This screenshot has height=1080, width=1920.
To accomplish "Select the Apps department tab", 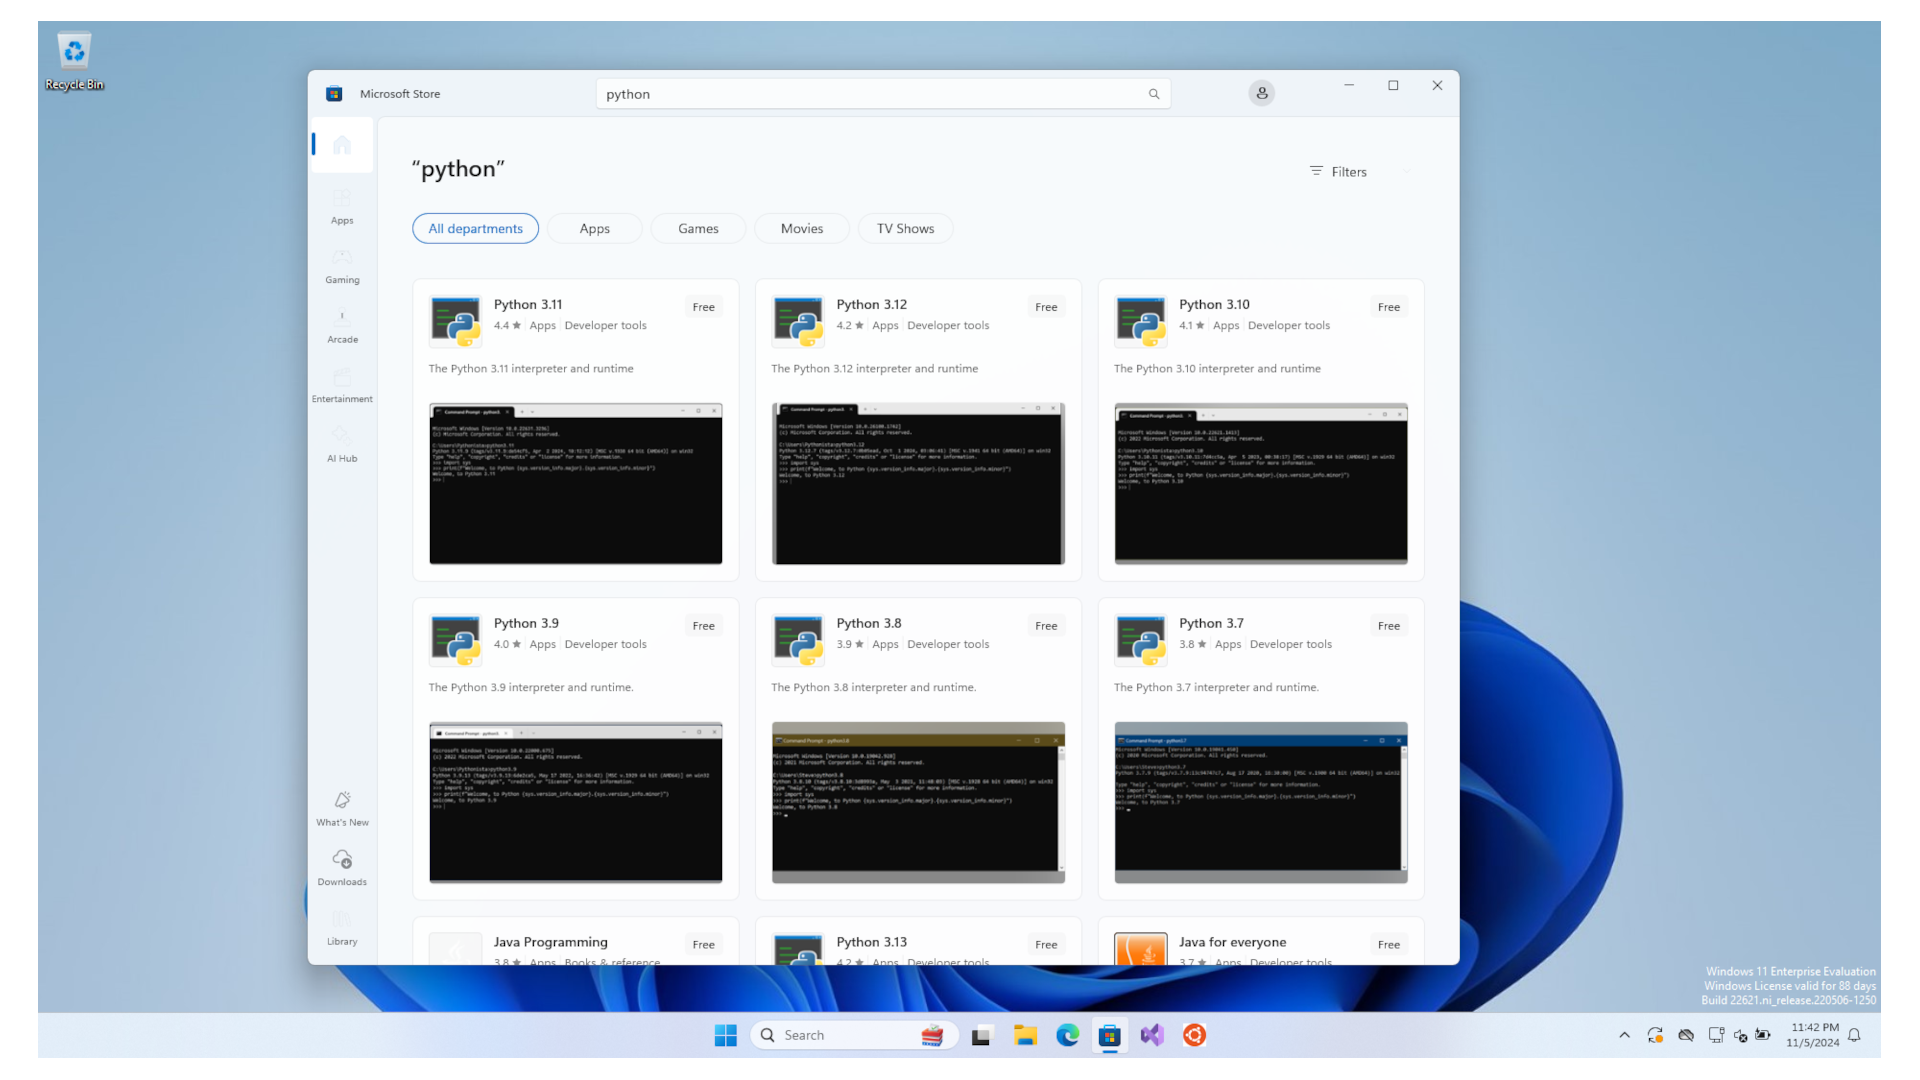I will (594, 228).
